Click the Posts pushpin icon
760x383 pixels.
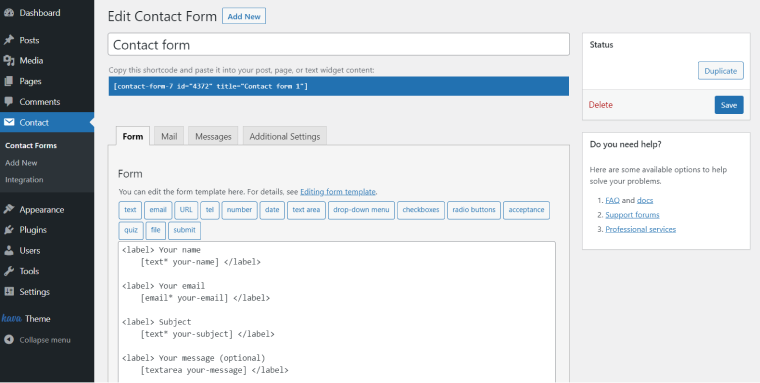[9, 40]
